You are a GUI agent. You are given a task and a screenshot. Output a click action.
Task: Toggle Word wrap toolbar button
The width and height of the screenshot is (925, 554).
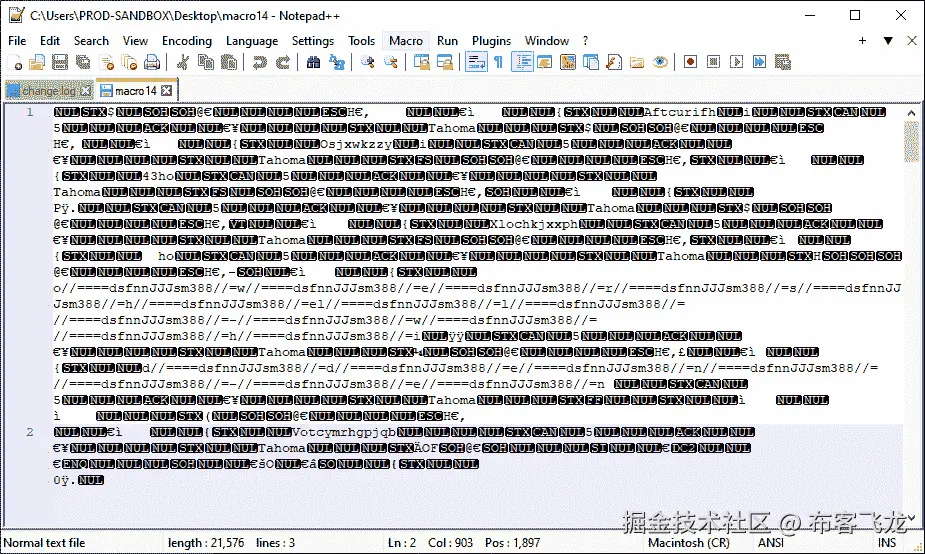click(476, 62)
